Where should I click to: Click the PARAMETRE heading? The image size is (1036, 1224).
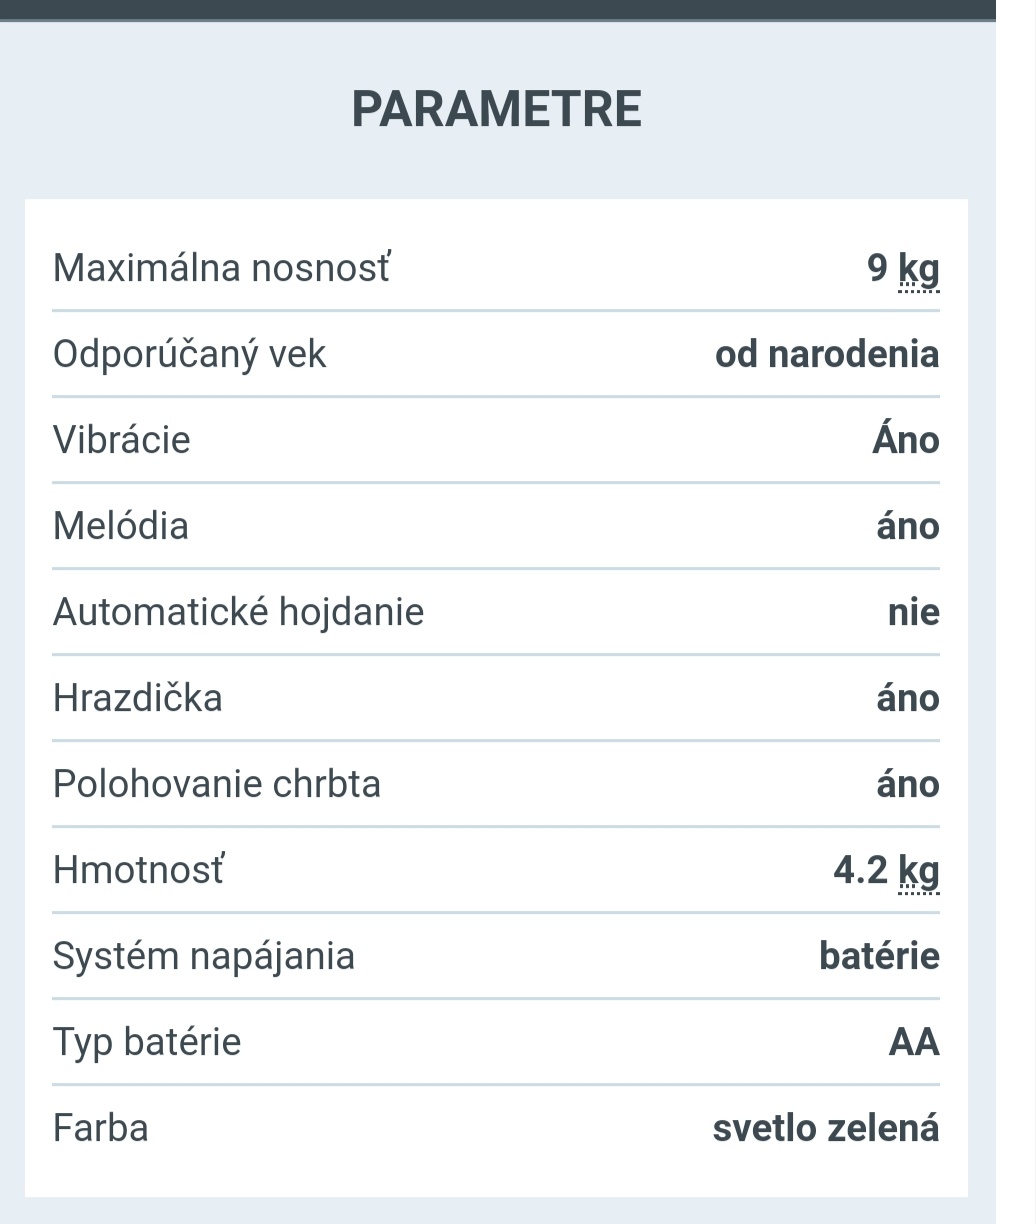pyautogui.click(x=496, y=109)
